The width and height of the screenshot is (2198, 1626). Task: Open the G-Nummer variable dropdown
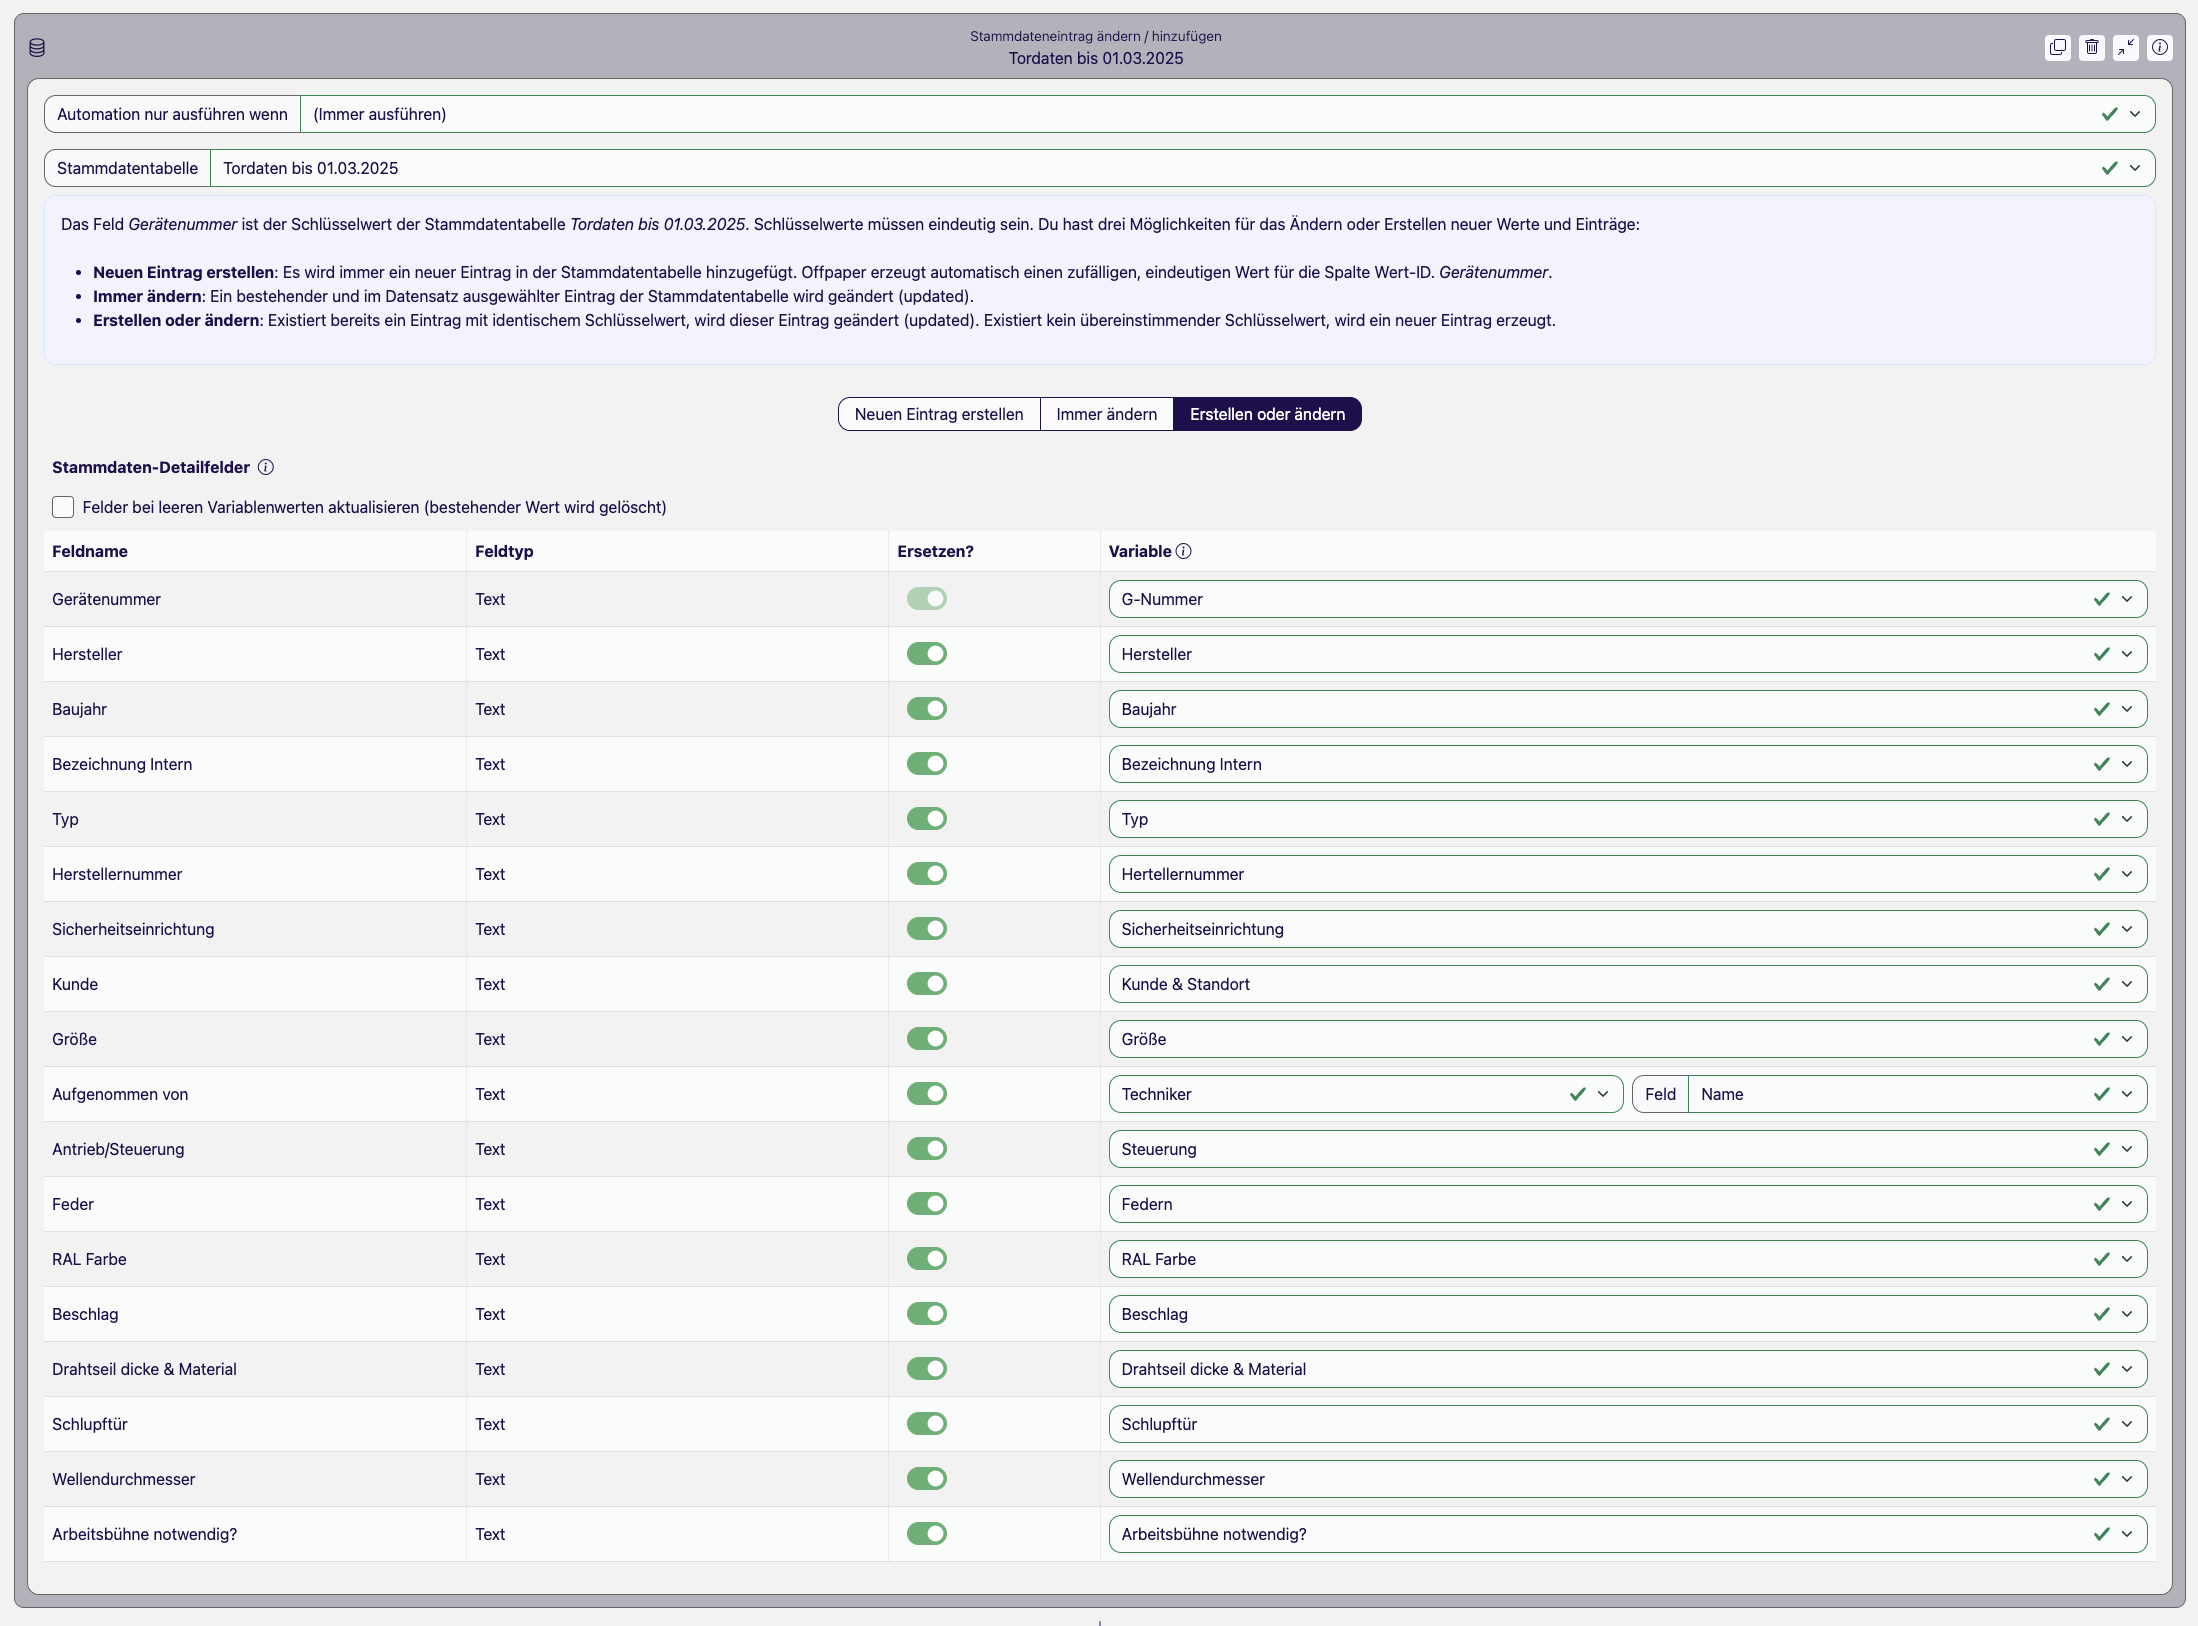(x=1628, y=599)
